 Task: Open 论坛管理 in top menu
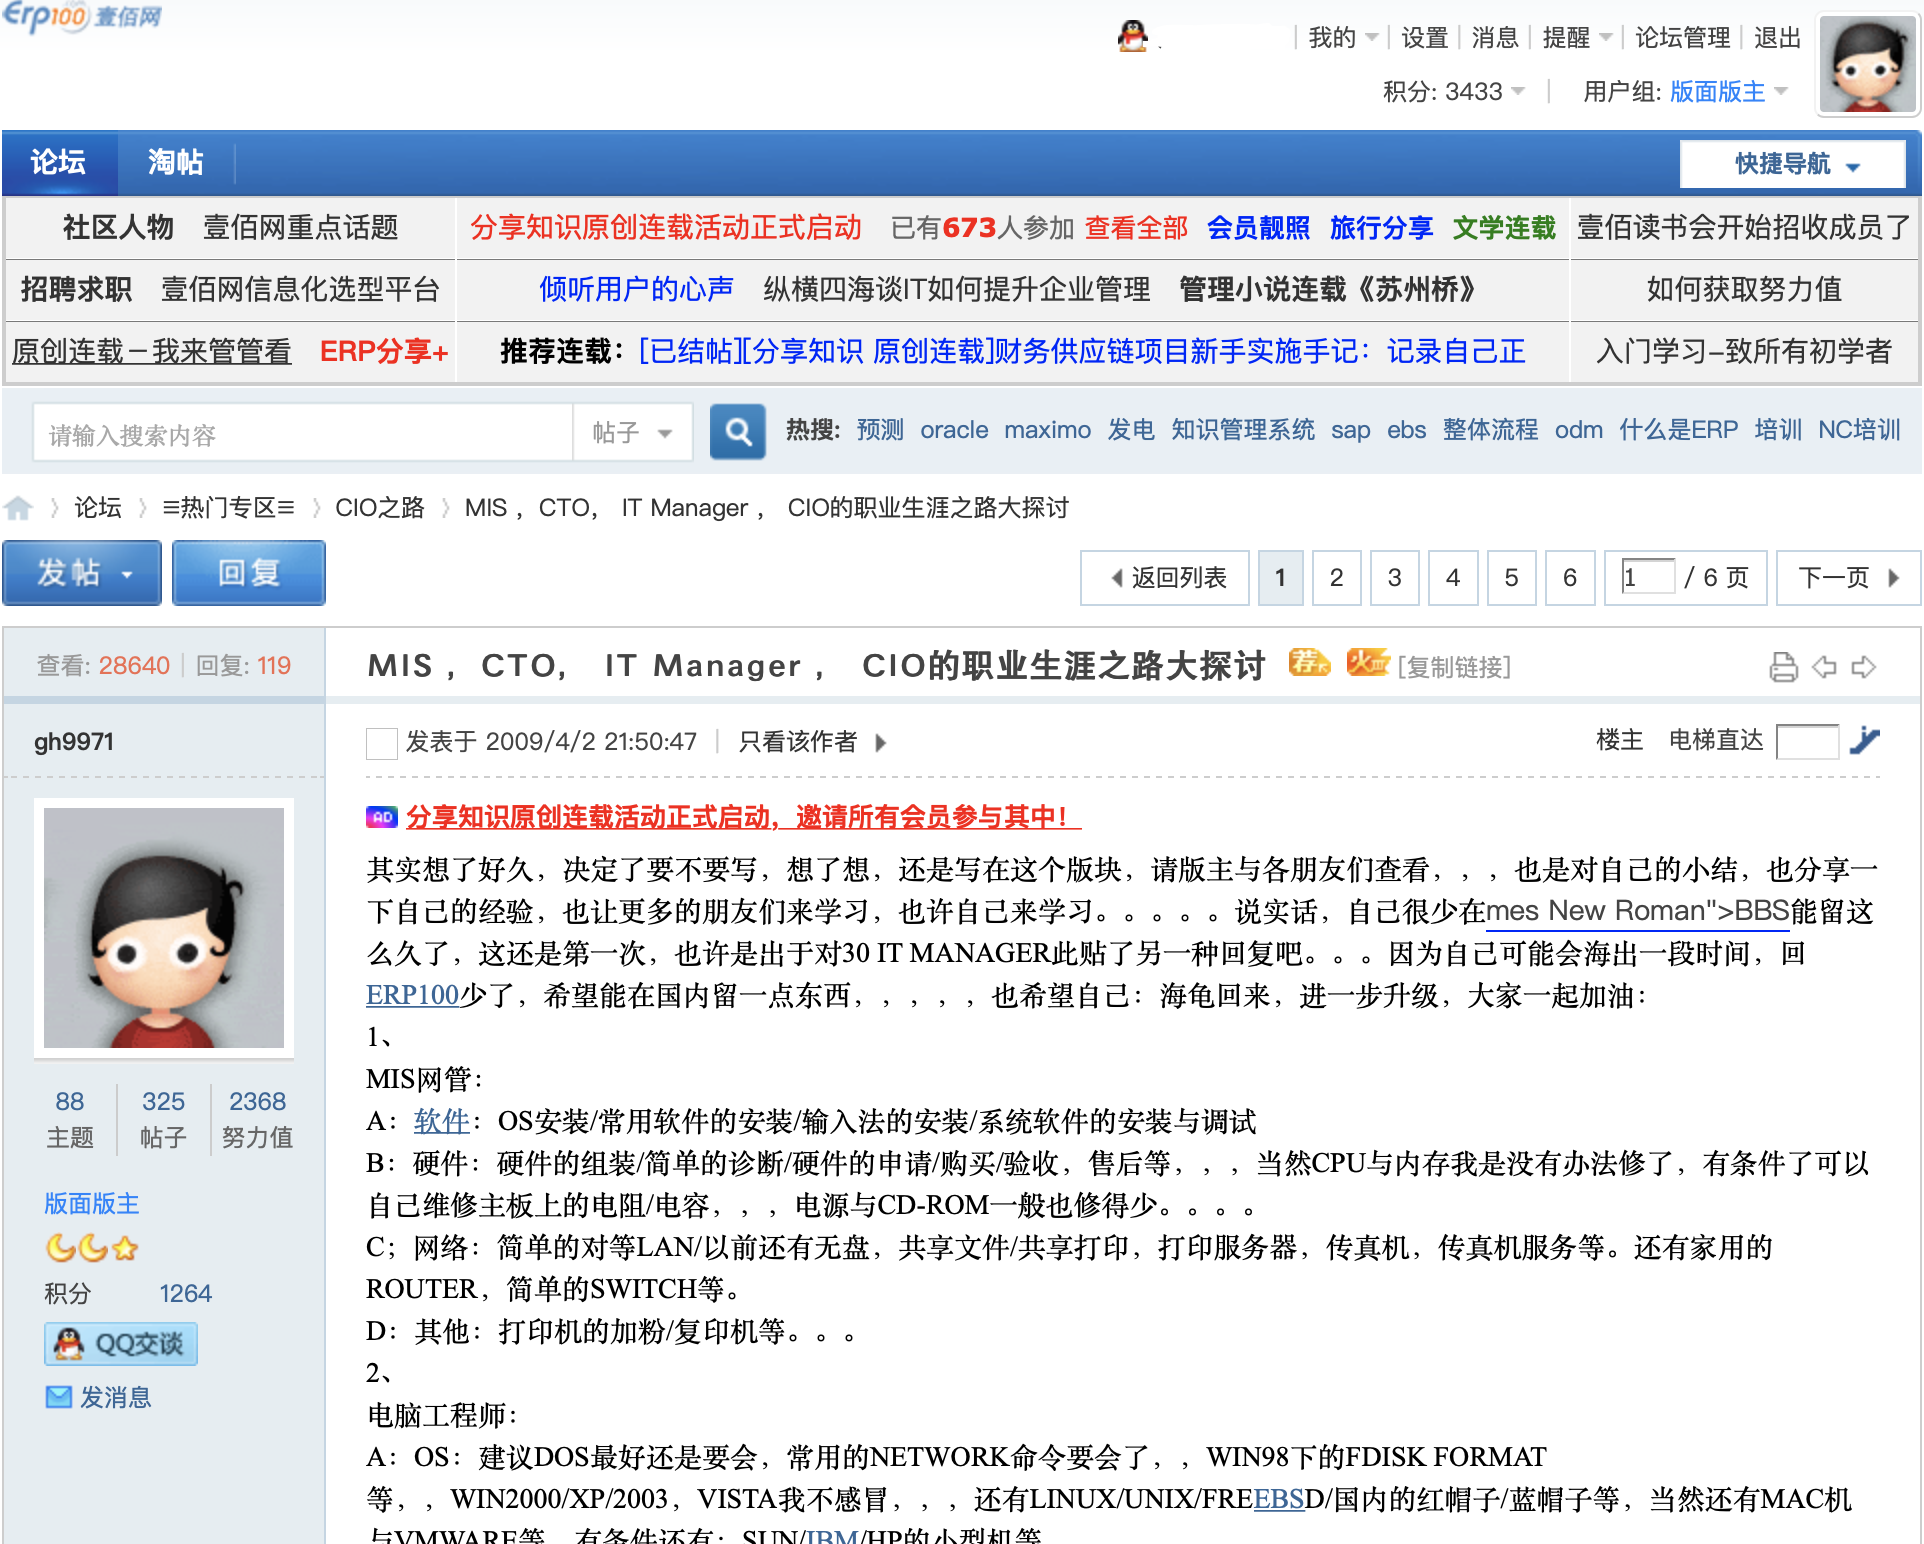click(1682, 38)
